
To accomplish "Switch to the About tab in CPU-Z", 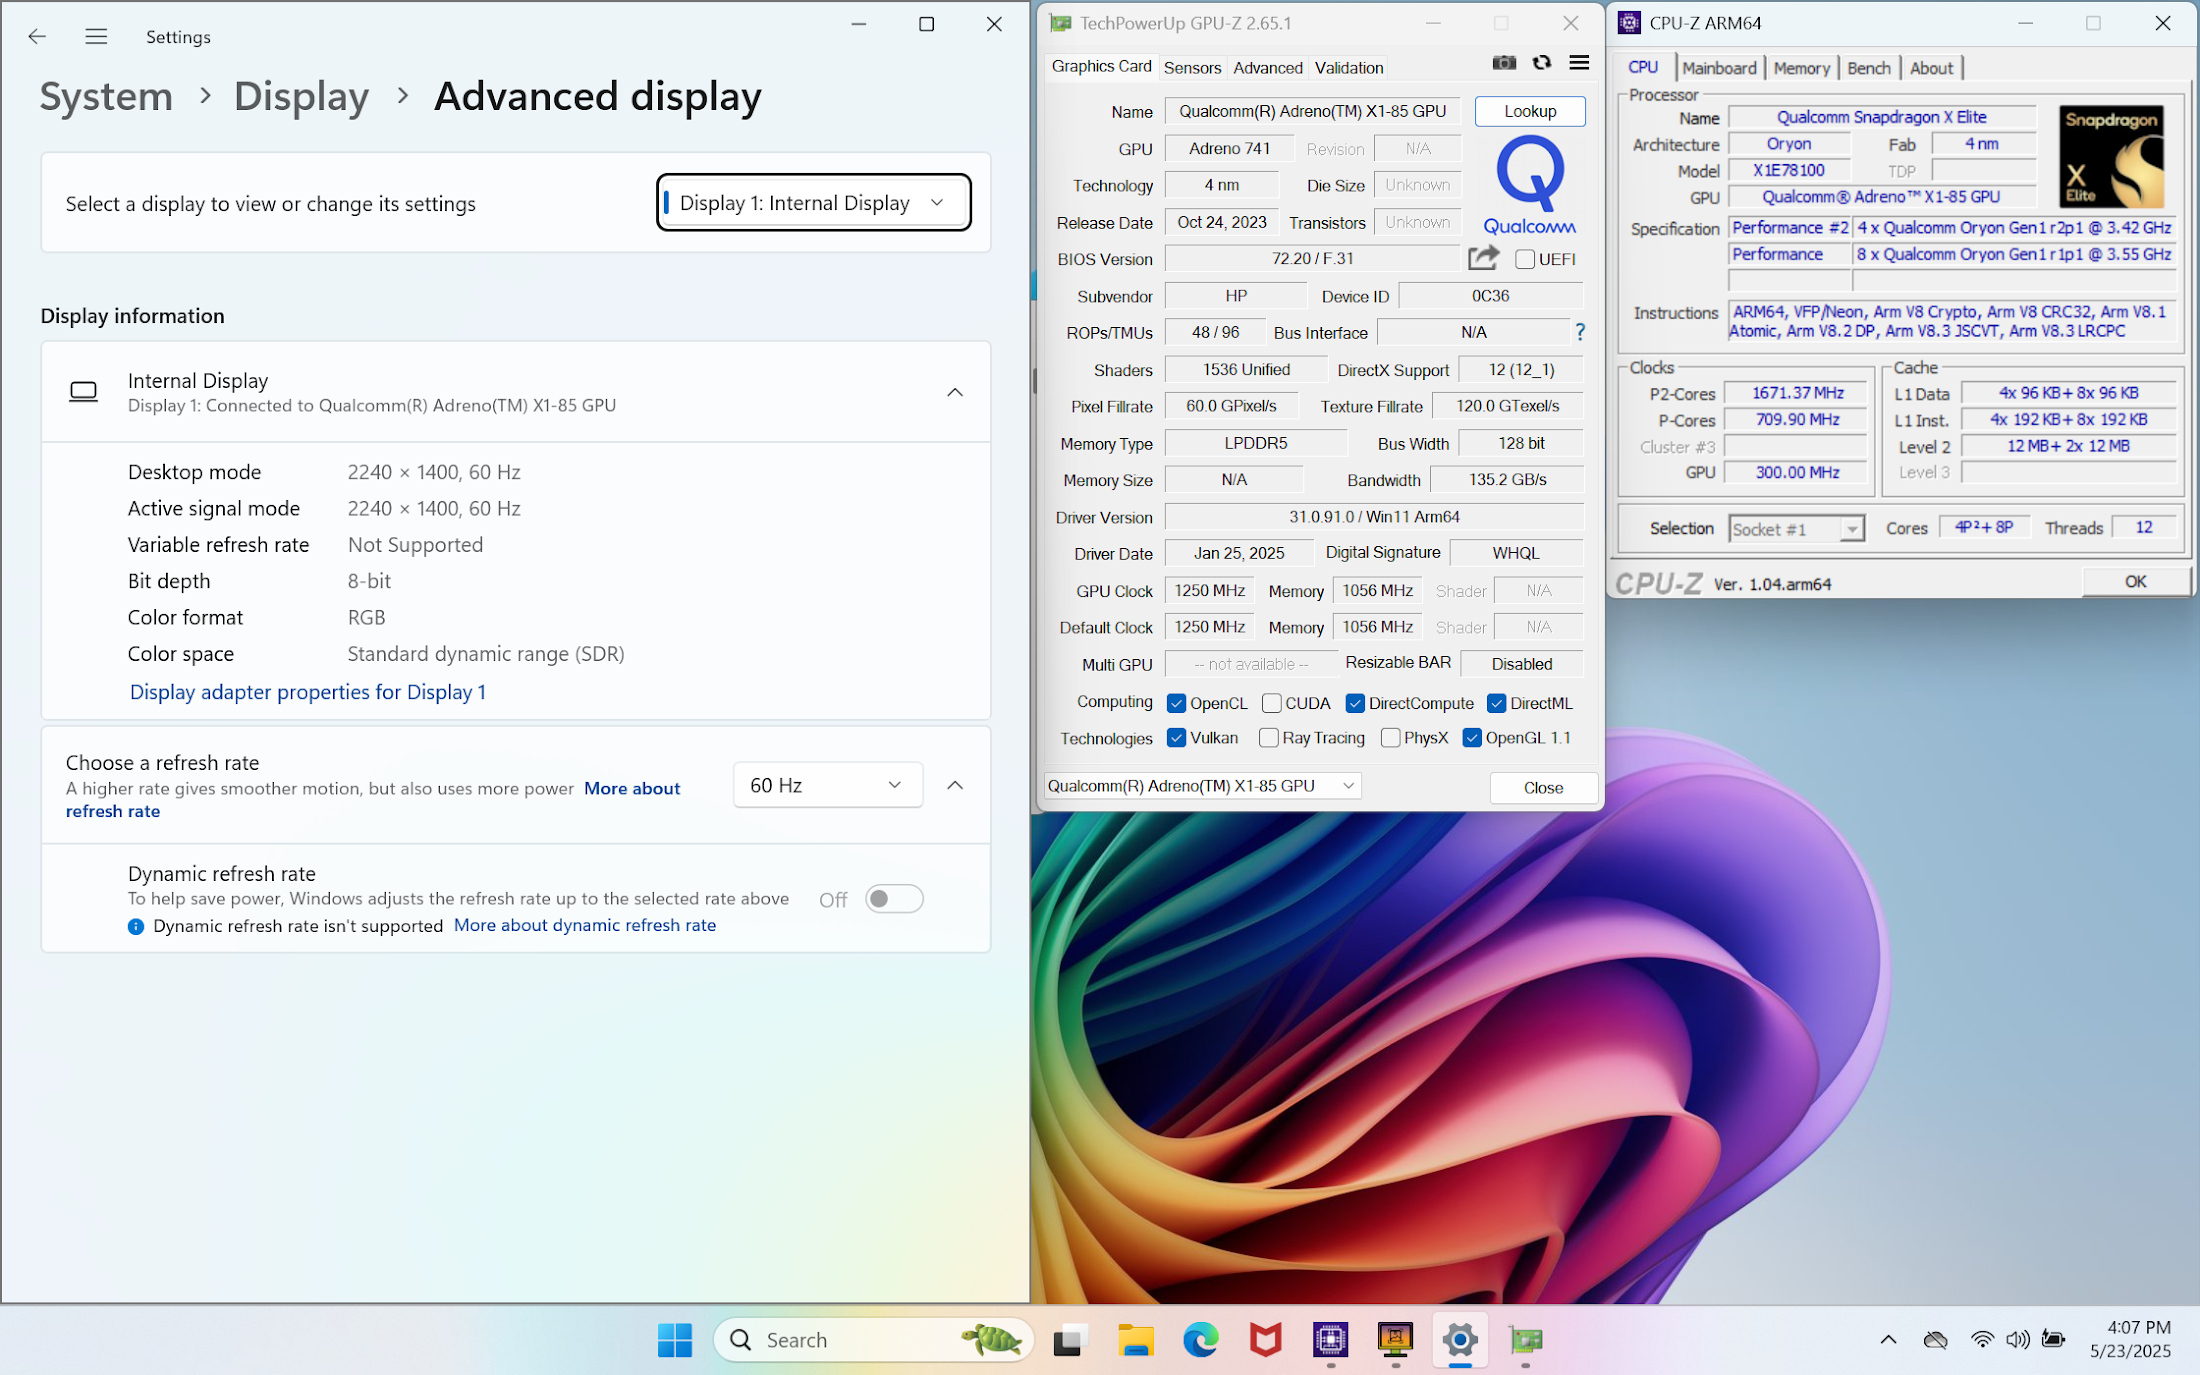I will coord(1931,68).
